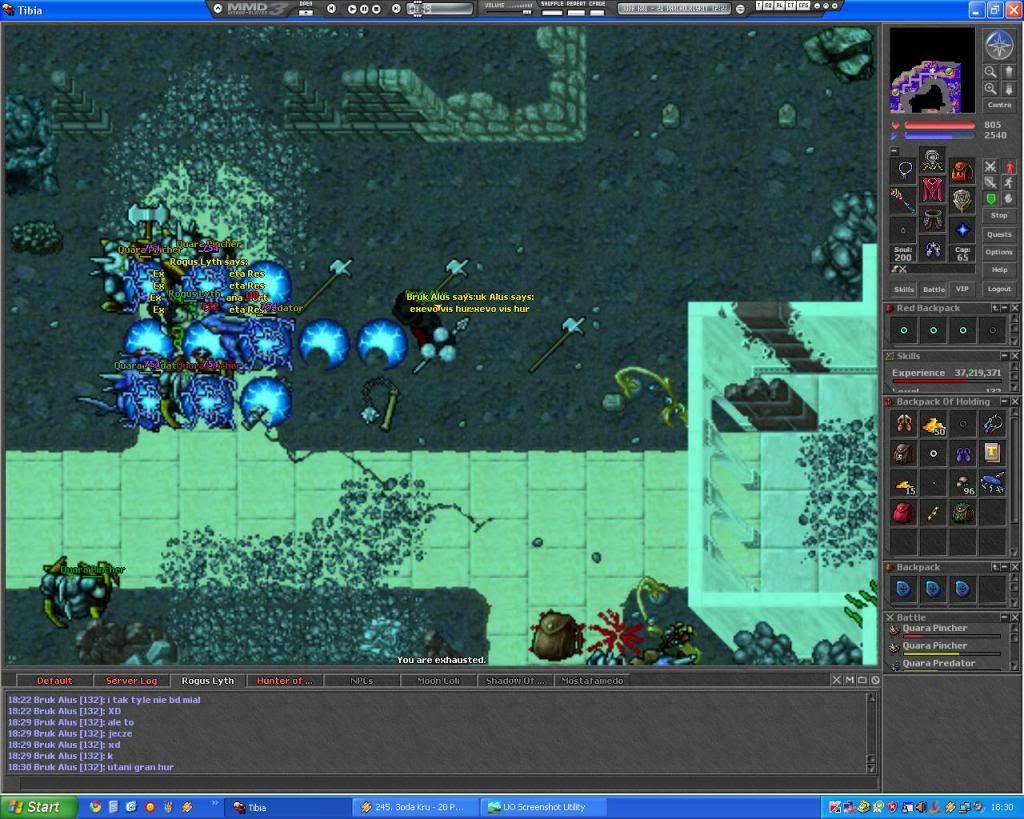Select the 96 mushrooms stack
1024x819 pixels.
tap(963, 484)
